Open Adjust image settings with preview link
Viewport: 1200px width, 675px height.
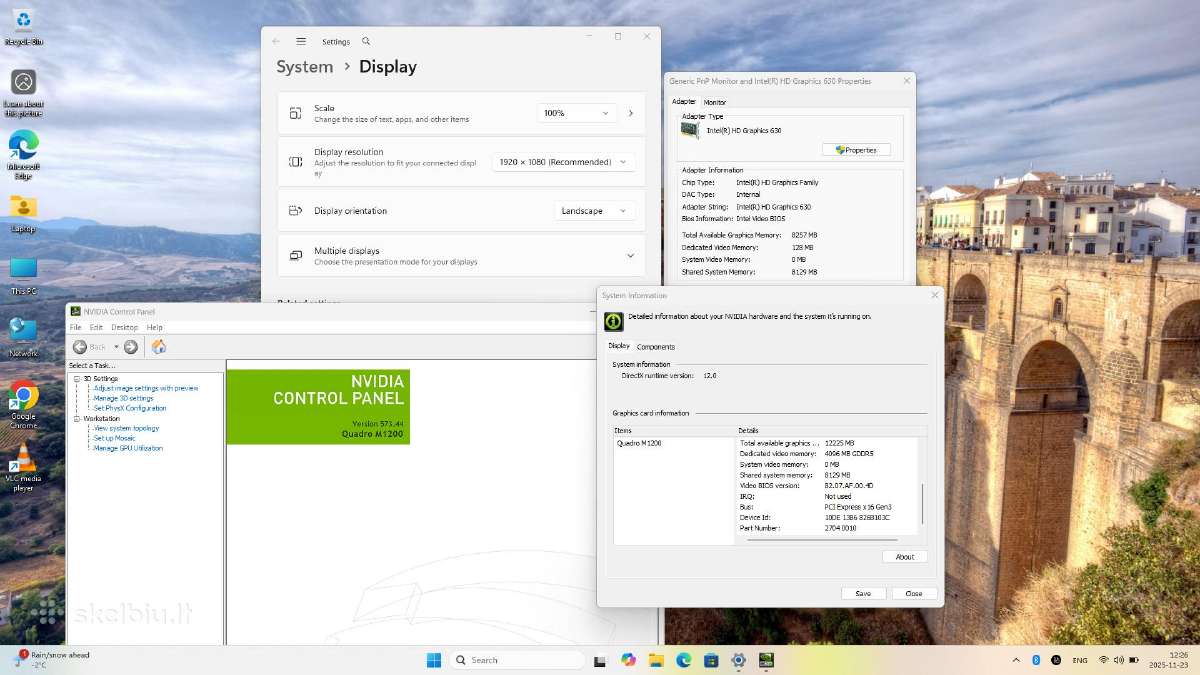click(x=146, y=388)
